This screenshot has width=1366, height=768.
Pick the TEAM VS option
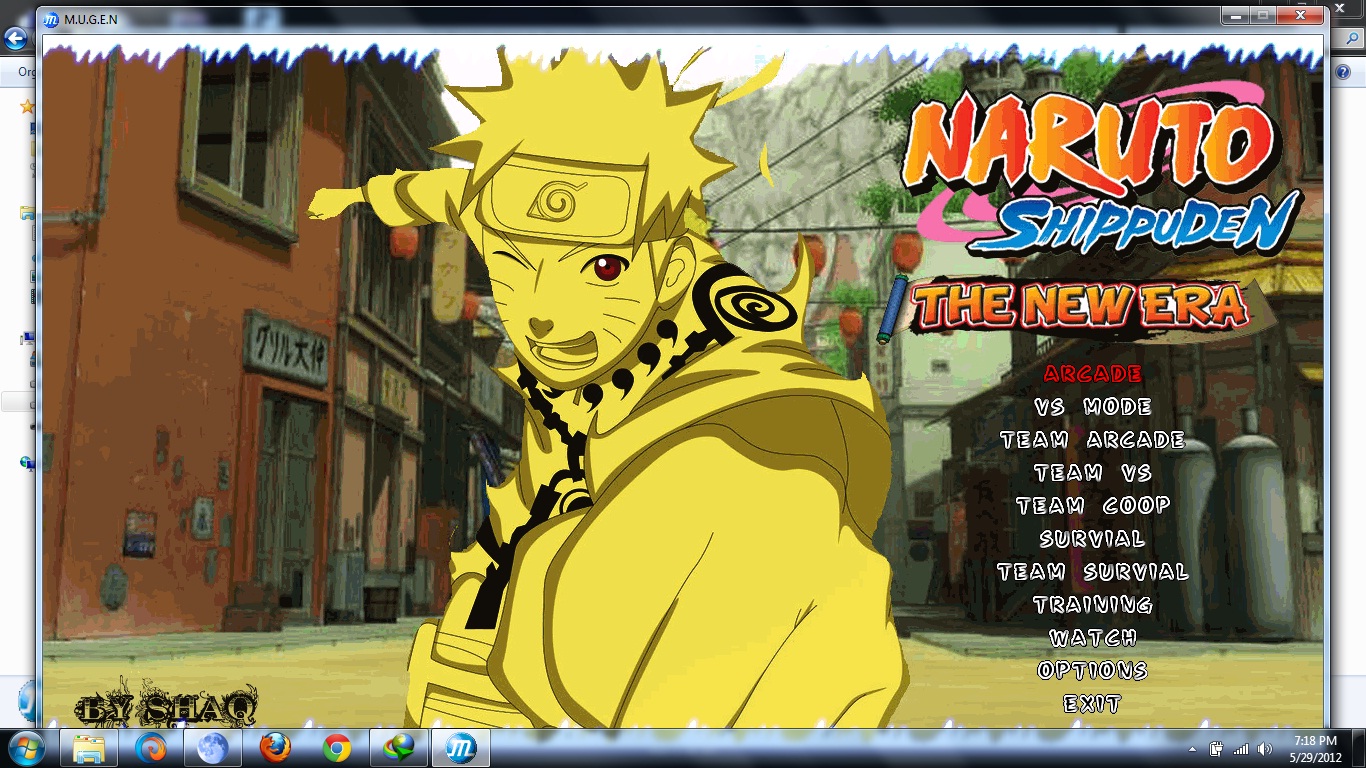1092,473
